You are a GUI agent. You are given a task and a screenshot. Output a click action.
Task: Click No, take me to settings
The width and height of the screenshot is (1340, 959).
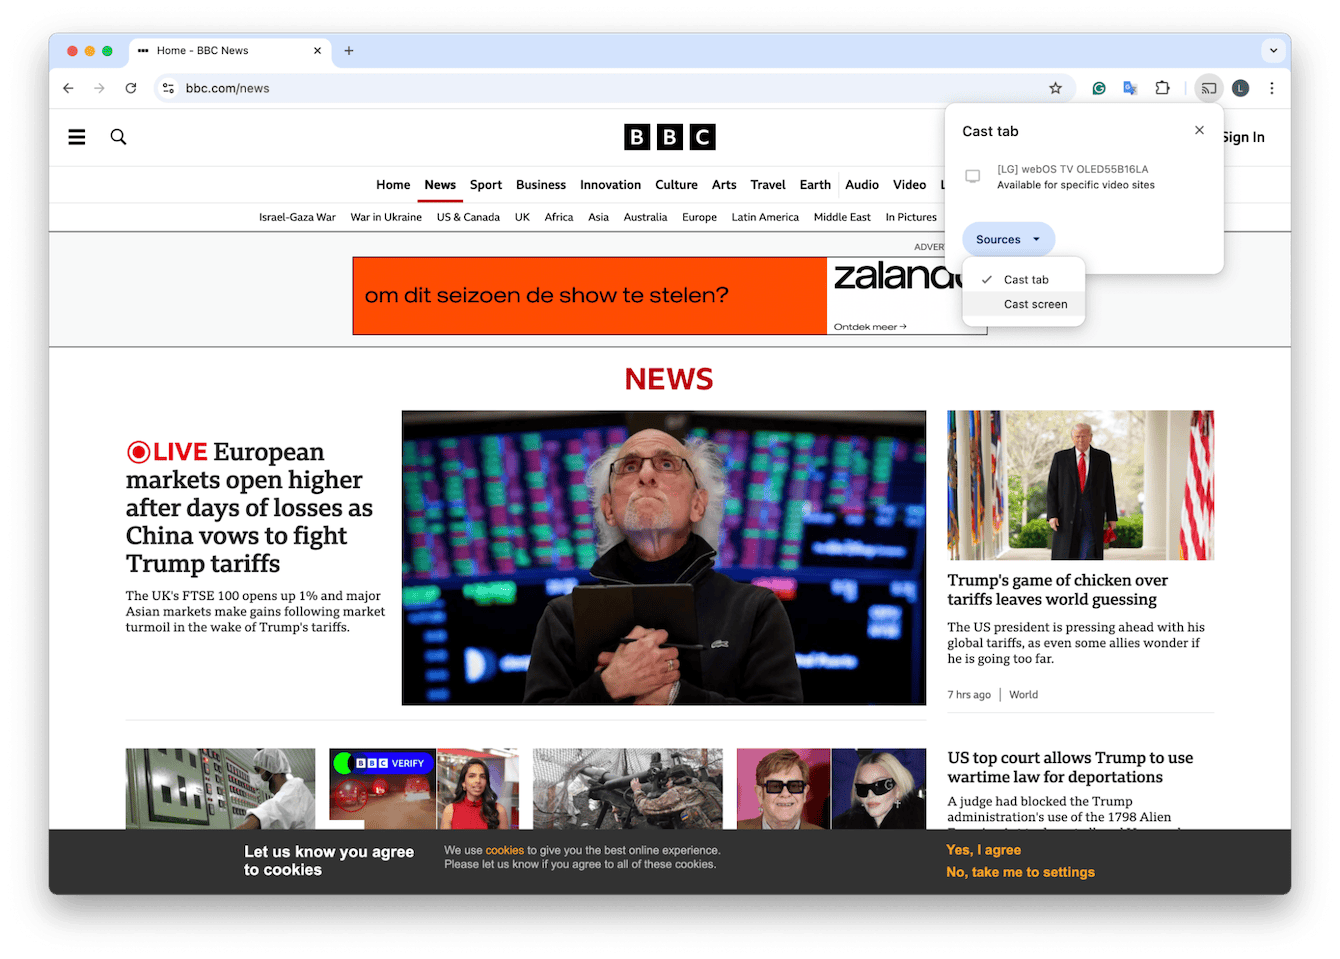pyautogui.click(x=1020, y=872)
